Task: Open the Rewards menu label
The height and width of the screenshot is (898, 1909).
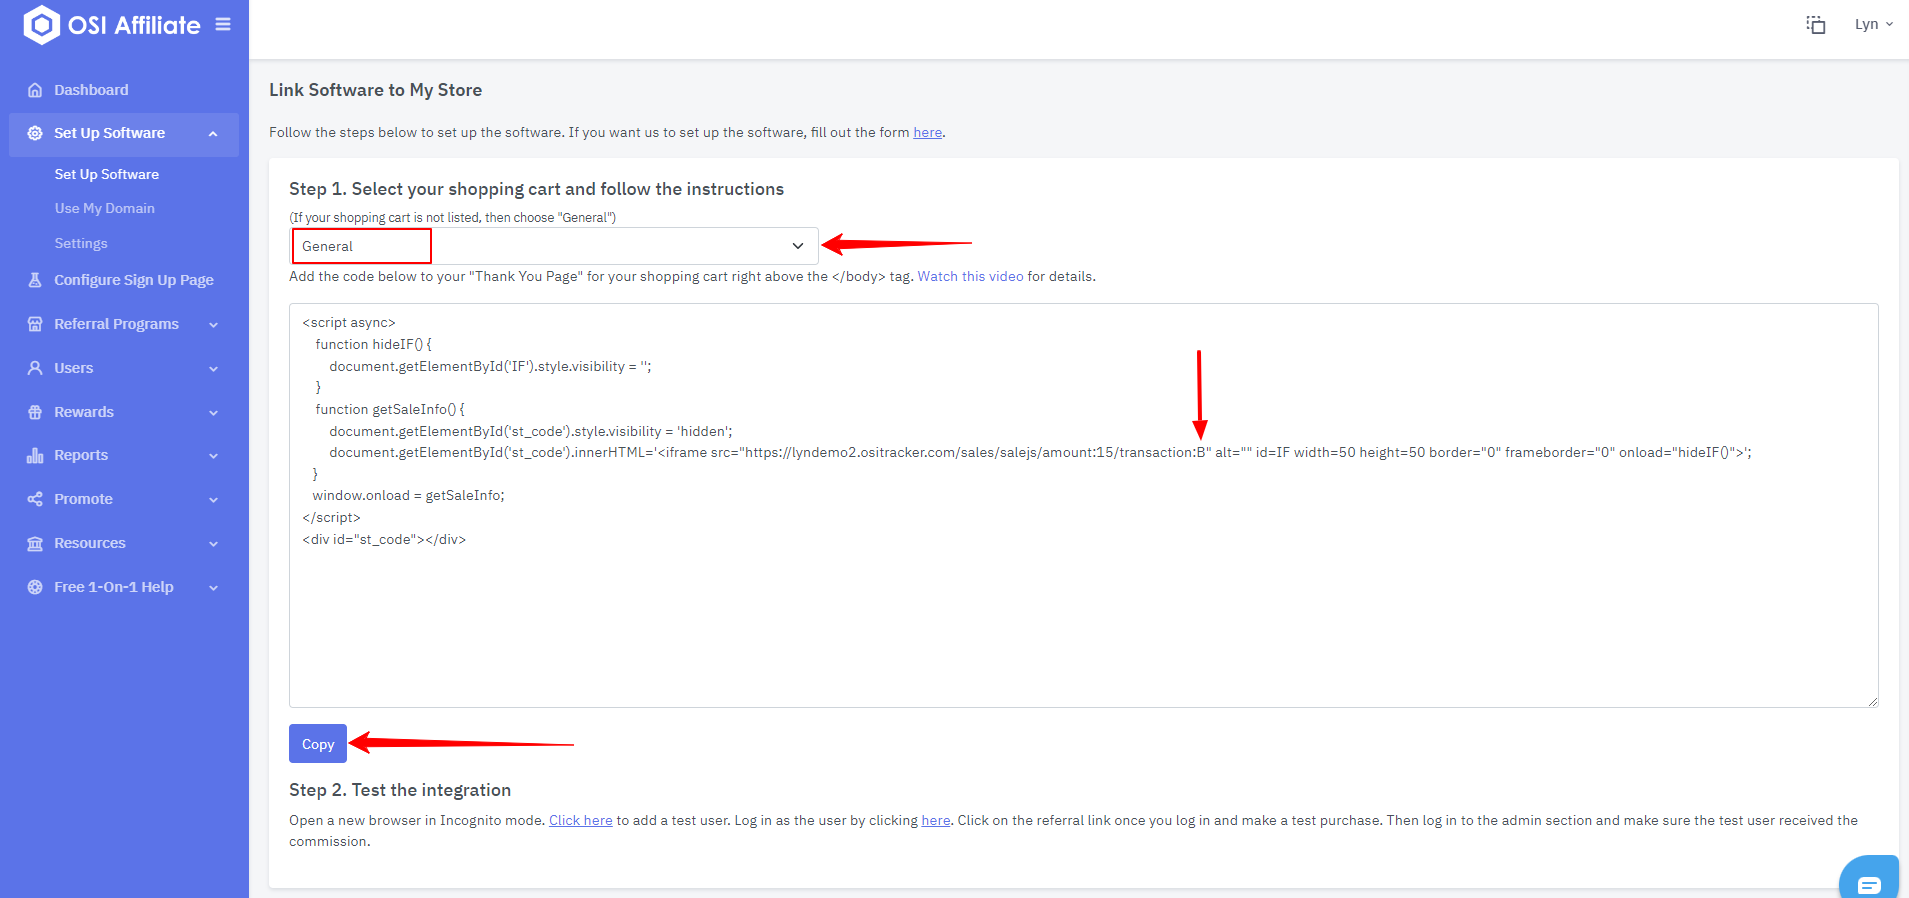Action: click(x=84, y=412)
